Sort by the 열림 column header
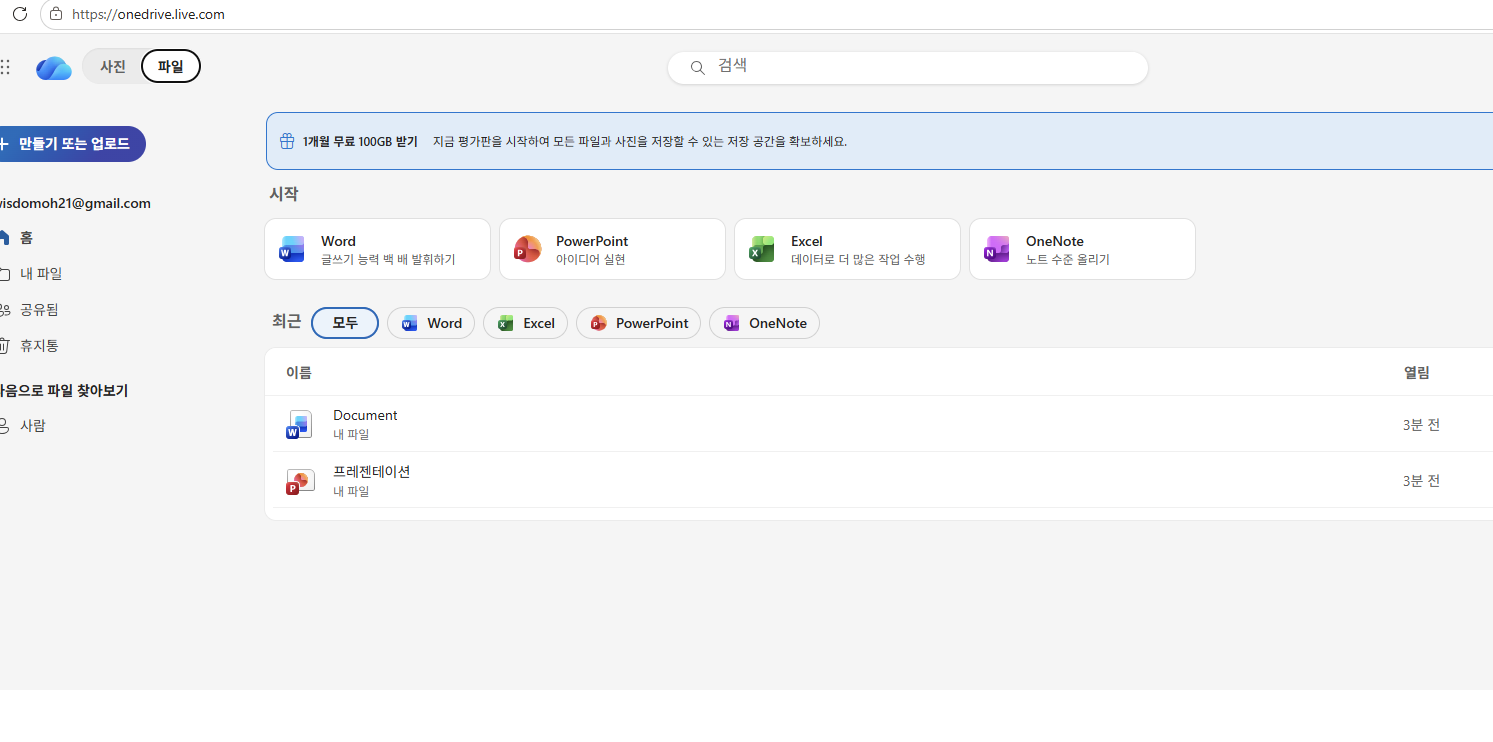Viewport: 1493px width, 742px height. pos(1417,373)
